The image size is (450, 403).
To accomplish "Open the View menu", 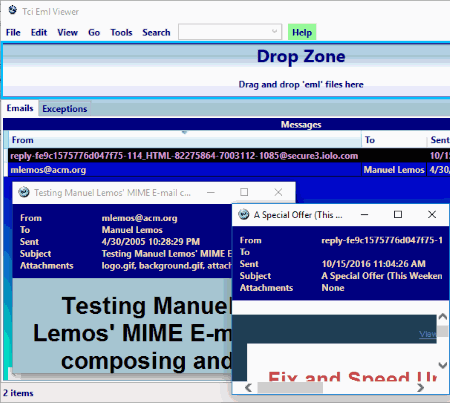I will click(x=67, y=33).
